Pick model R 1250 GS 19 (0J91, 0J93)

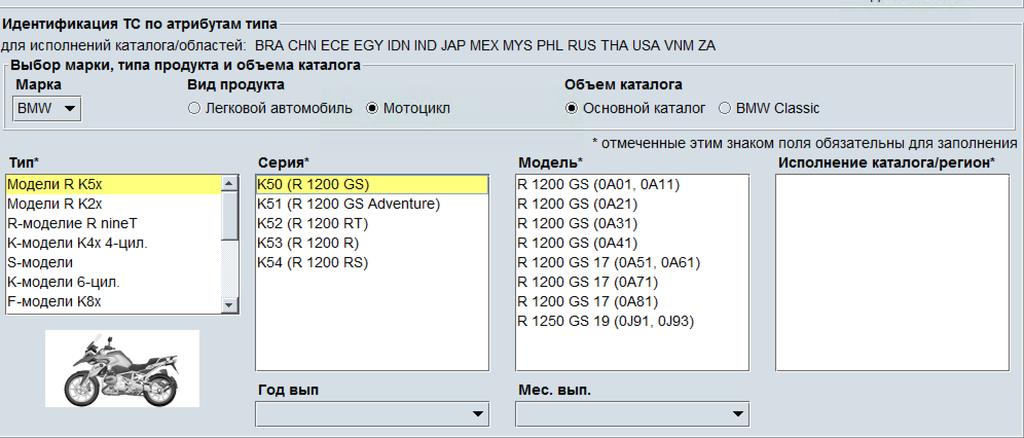click(605, 321)
